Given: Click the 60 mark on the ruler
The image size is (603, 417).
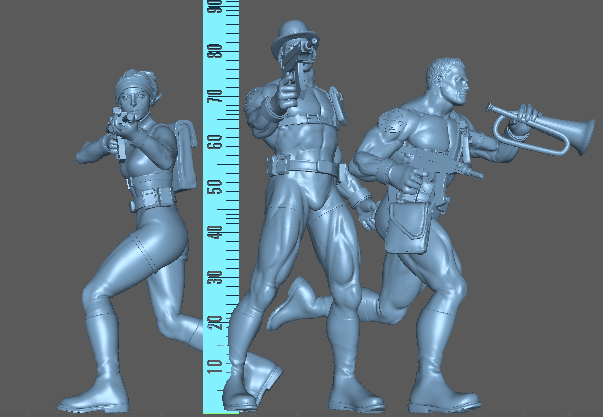Looking at the screenshot, I should 212,142.
